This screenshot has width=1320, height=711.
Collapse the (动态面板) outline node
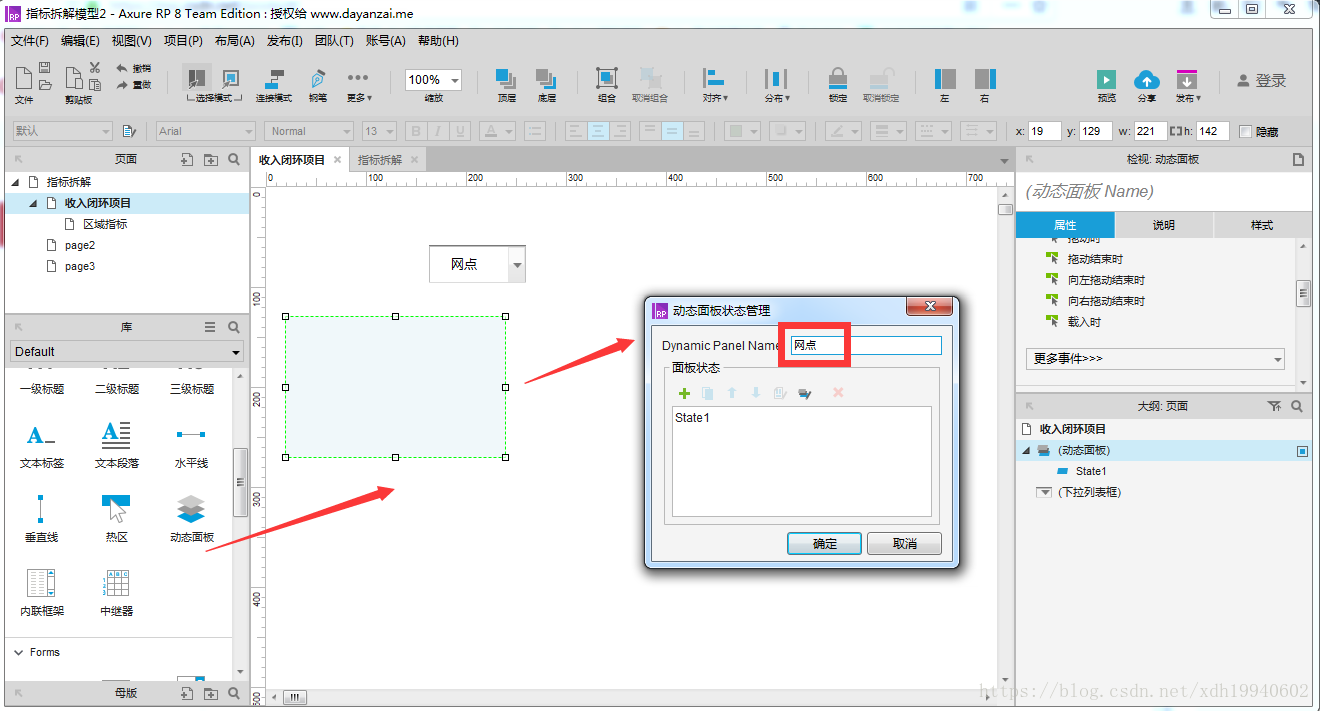(1025, 451)
